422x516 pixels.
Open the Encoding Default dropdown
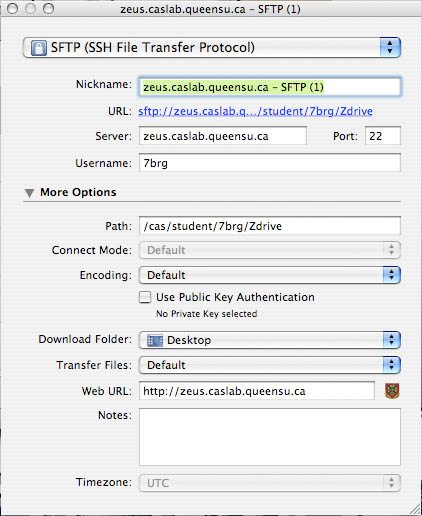click(269, 275)
